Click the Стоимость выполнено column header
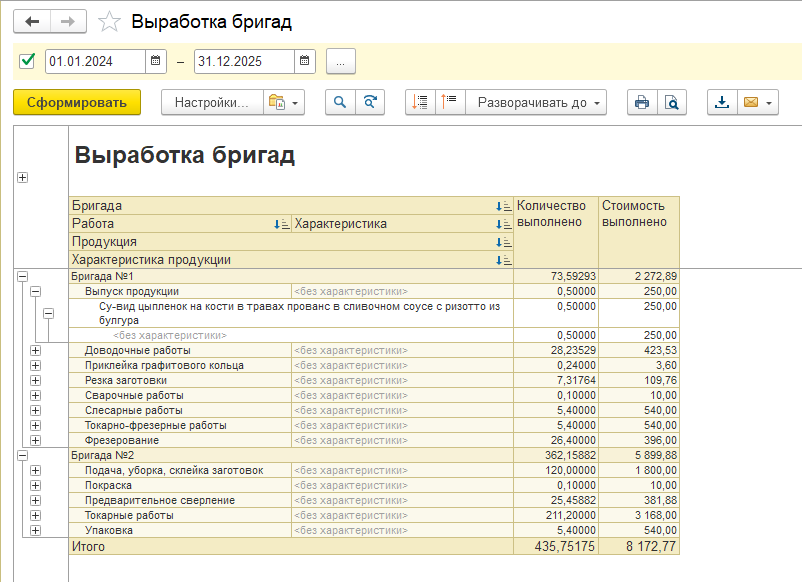This screenshot has height=582, width=802. (x=639, y=232)
